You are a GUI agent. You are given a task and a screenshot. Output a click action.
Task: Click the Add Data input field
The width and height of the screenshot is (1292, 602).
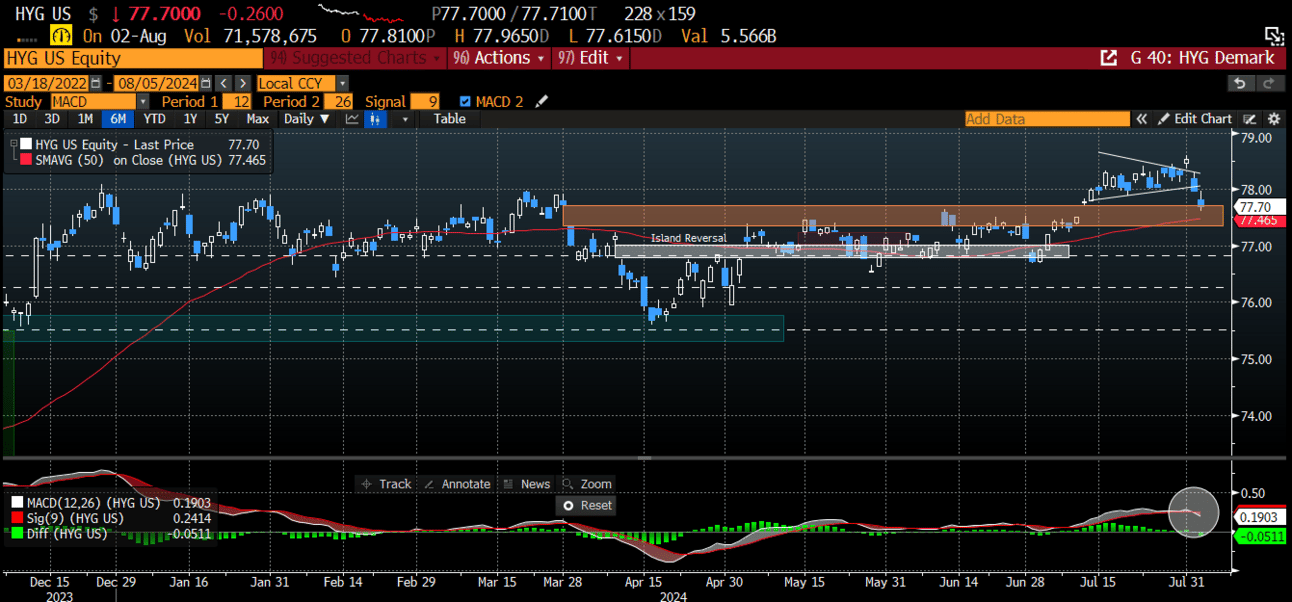1047,119
